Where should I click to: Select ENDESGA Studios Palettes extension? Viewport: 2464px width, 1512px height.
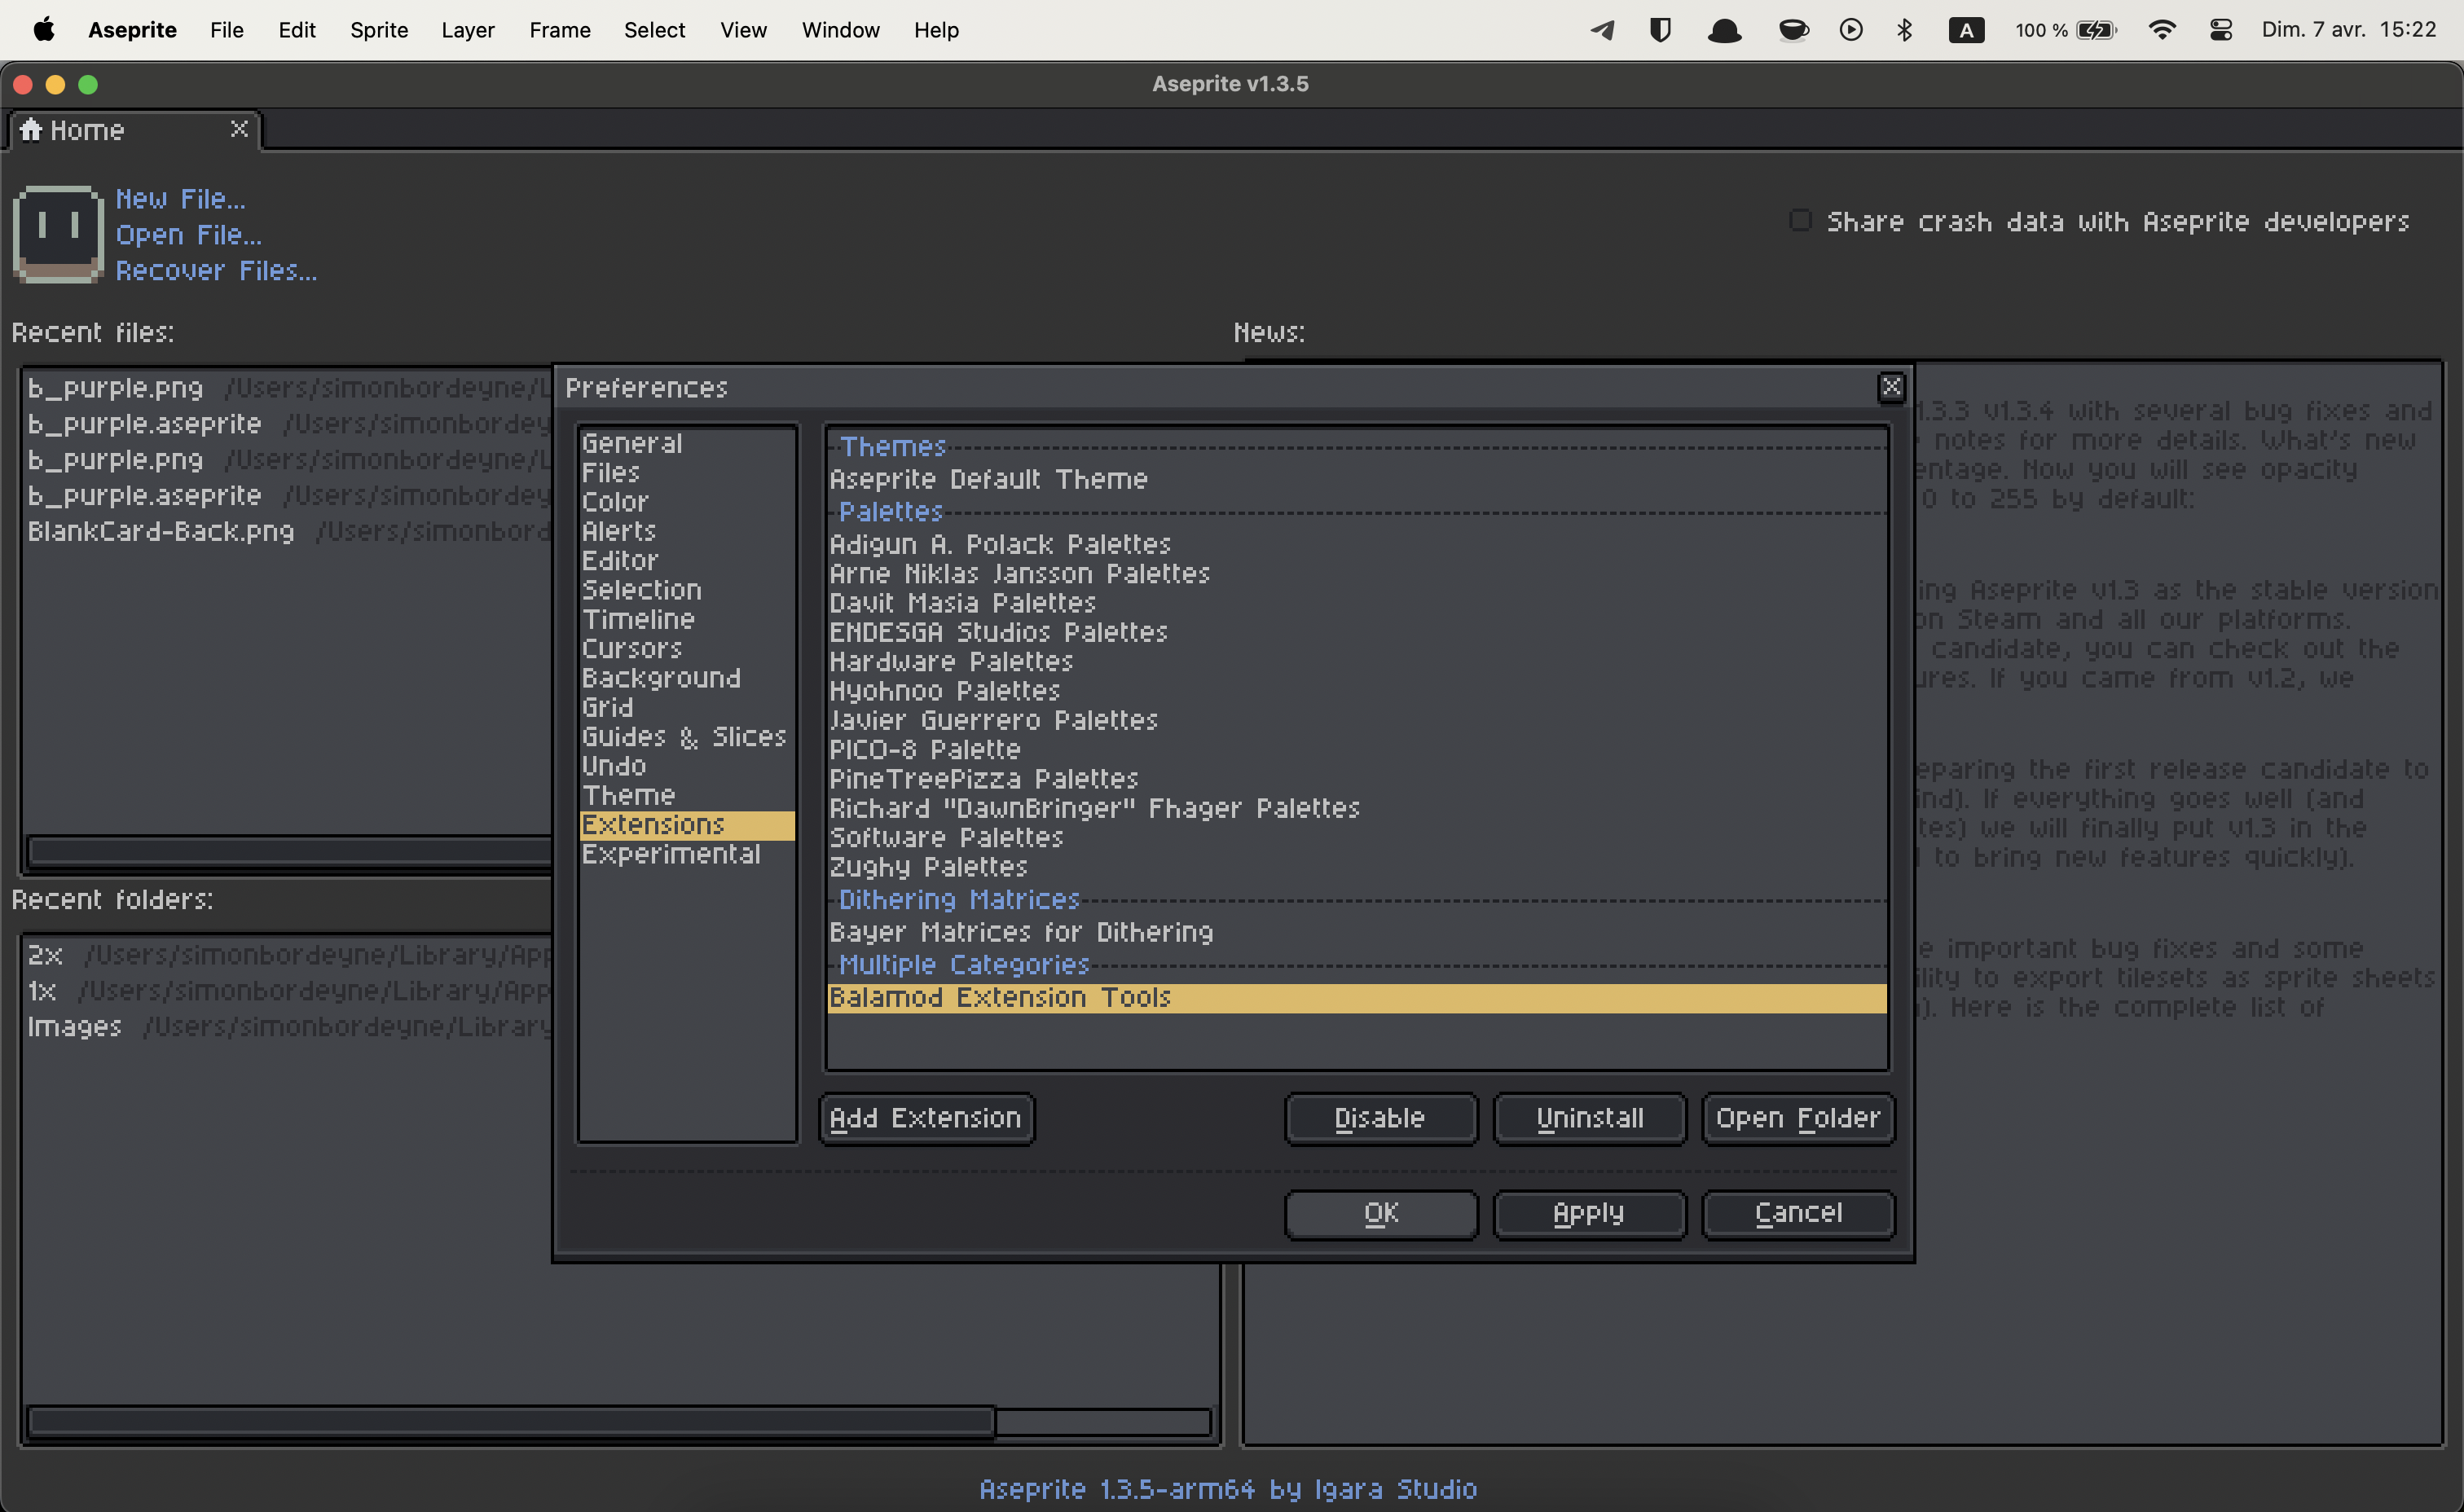point(1357,632)
